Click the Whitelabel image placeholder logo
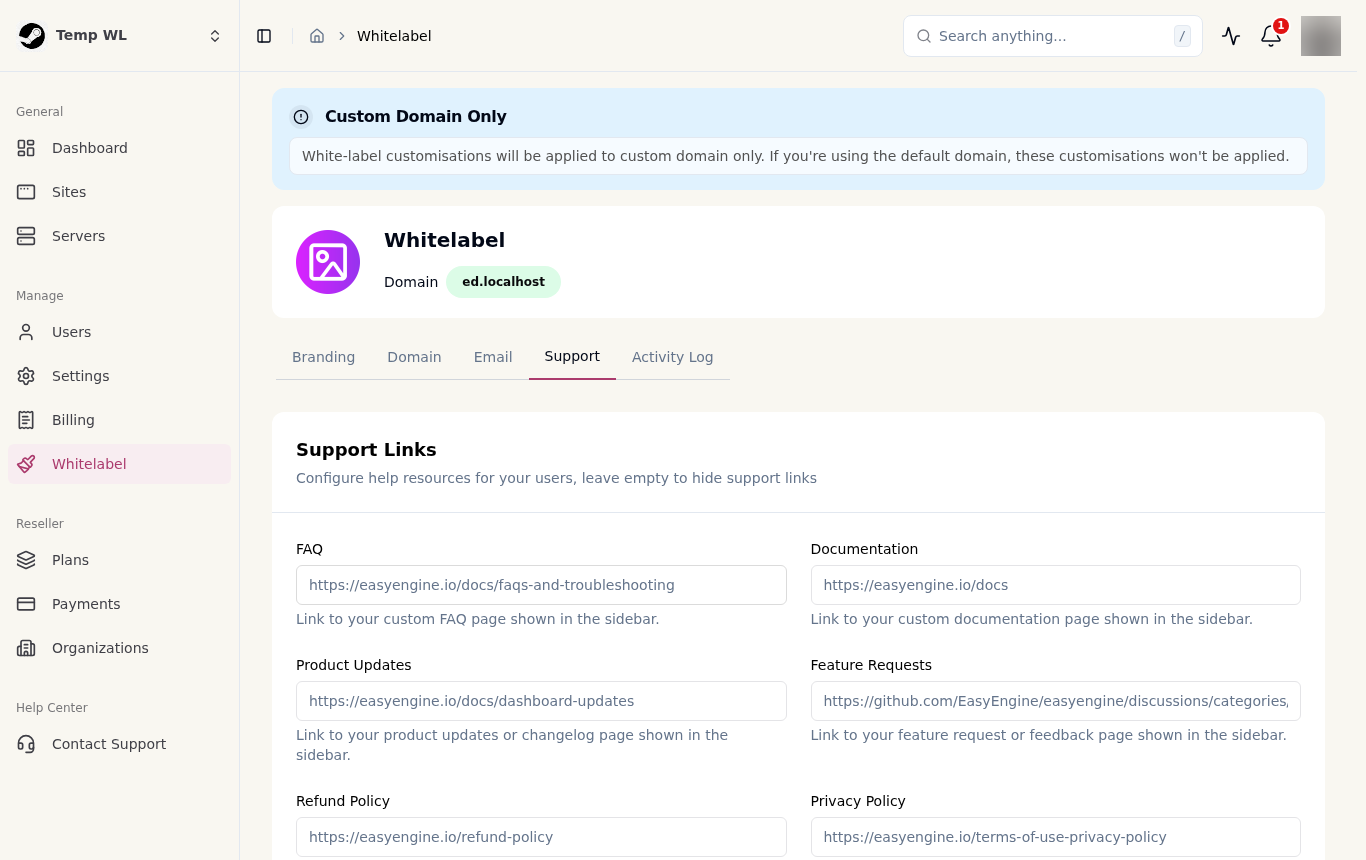 [x=328, y=262]
